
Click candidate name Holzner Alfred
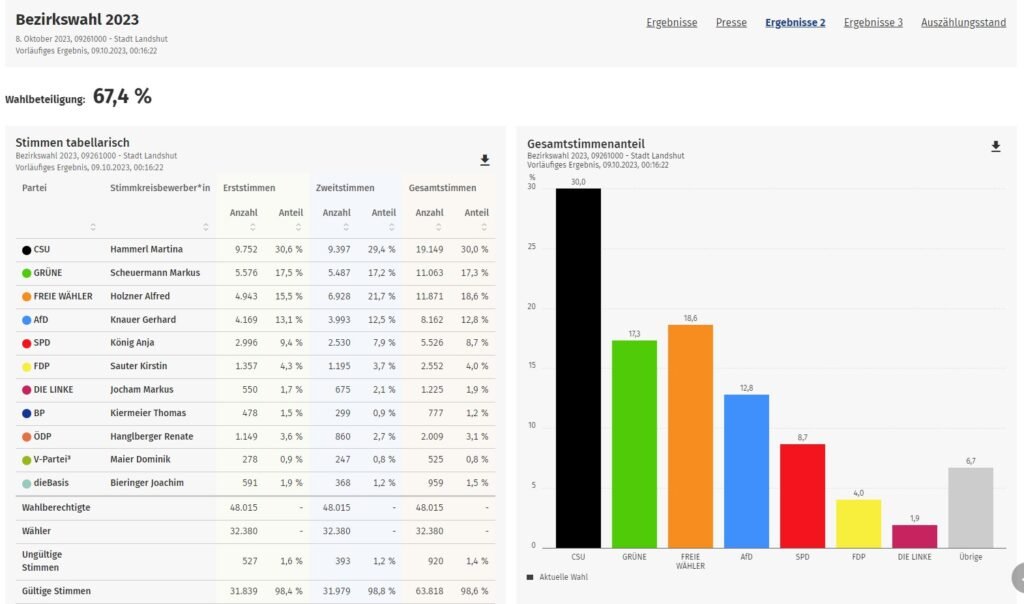click(140, 296)
